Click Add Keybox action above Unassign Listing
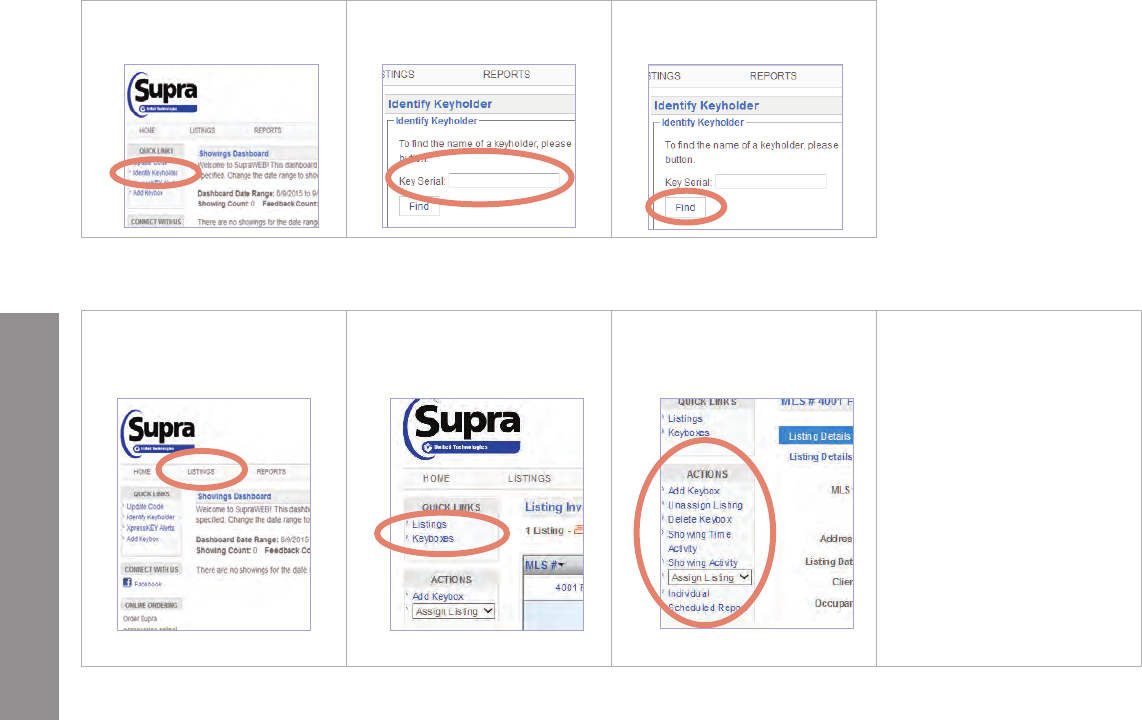 pyautogui.click(x=693, y=491)
